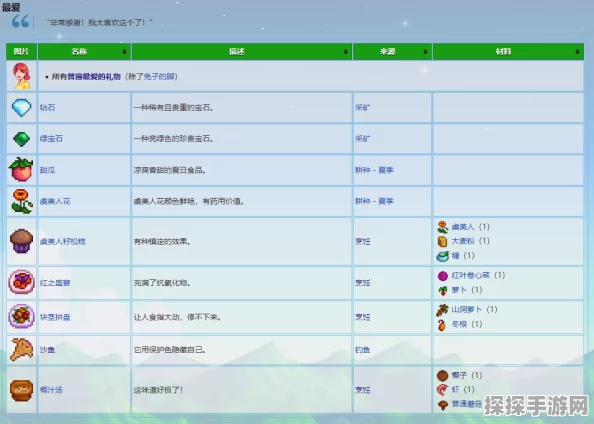Click the coconut ingredient icon
594x424 pixels.
coord(442,376)
